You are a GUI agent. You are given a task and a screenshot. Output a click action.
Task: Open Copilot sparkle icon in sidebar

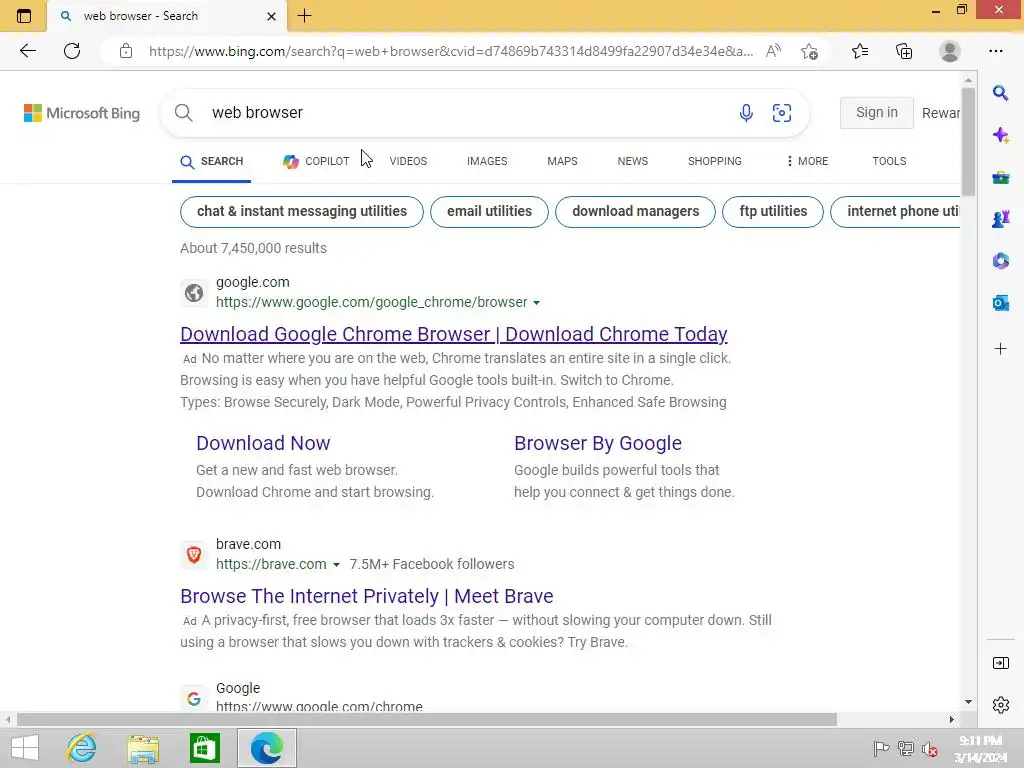tap(1000, 135)
